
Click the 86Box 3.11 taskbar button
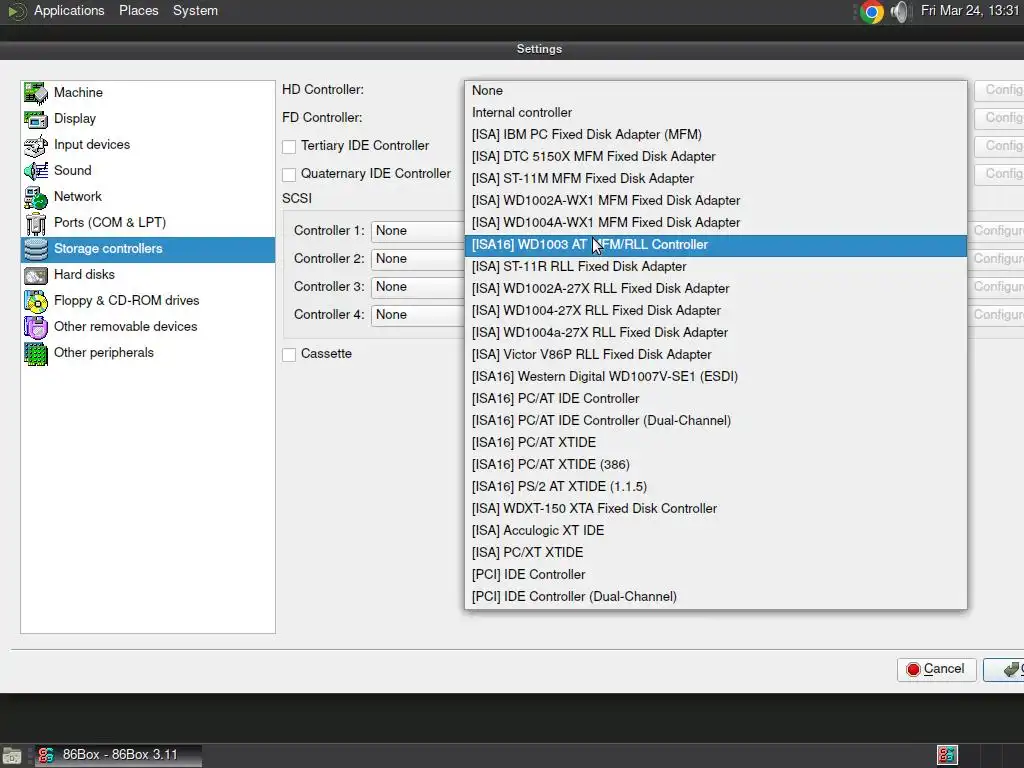(118, 756)
